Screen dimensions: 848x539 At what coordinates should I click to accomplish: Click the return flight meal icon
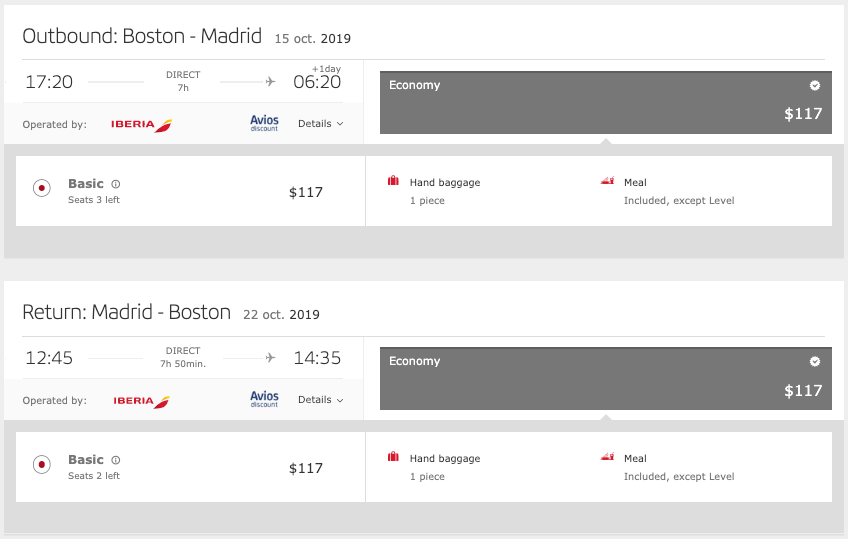tap(607, 458)
